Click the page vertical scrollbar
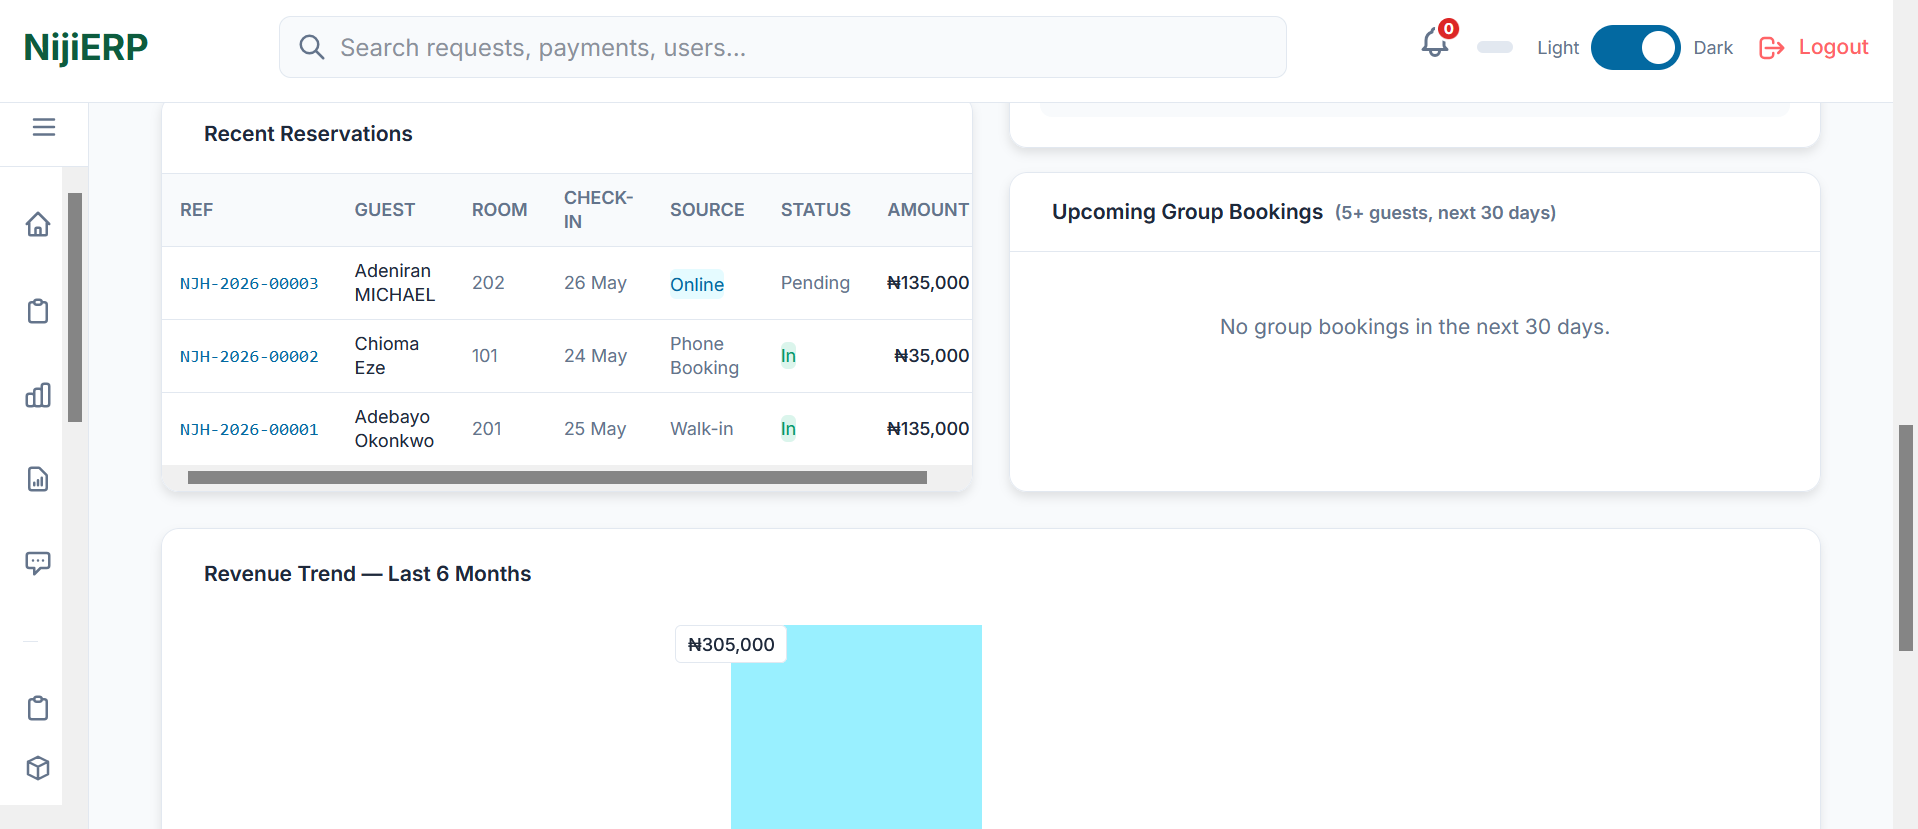The width and height of the screenshot is (1918, 829). [x=1906, y=538]
